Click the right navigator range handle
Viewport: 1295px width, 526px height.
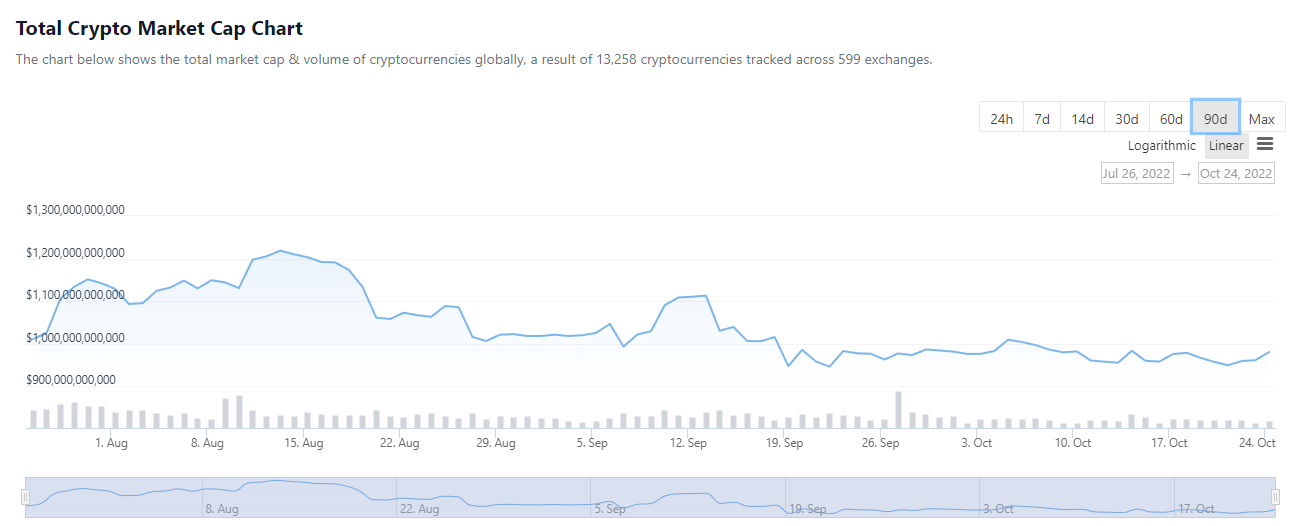point(1275,497)
